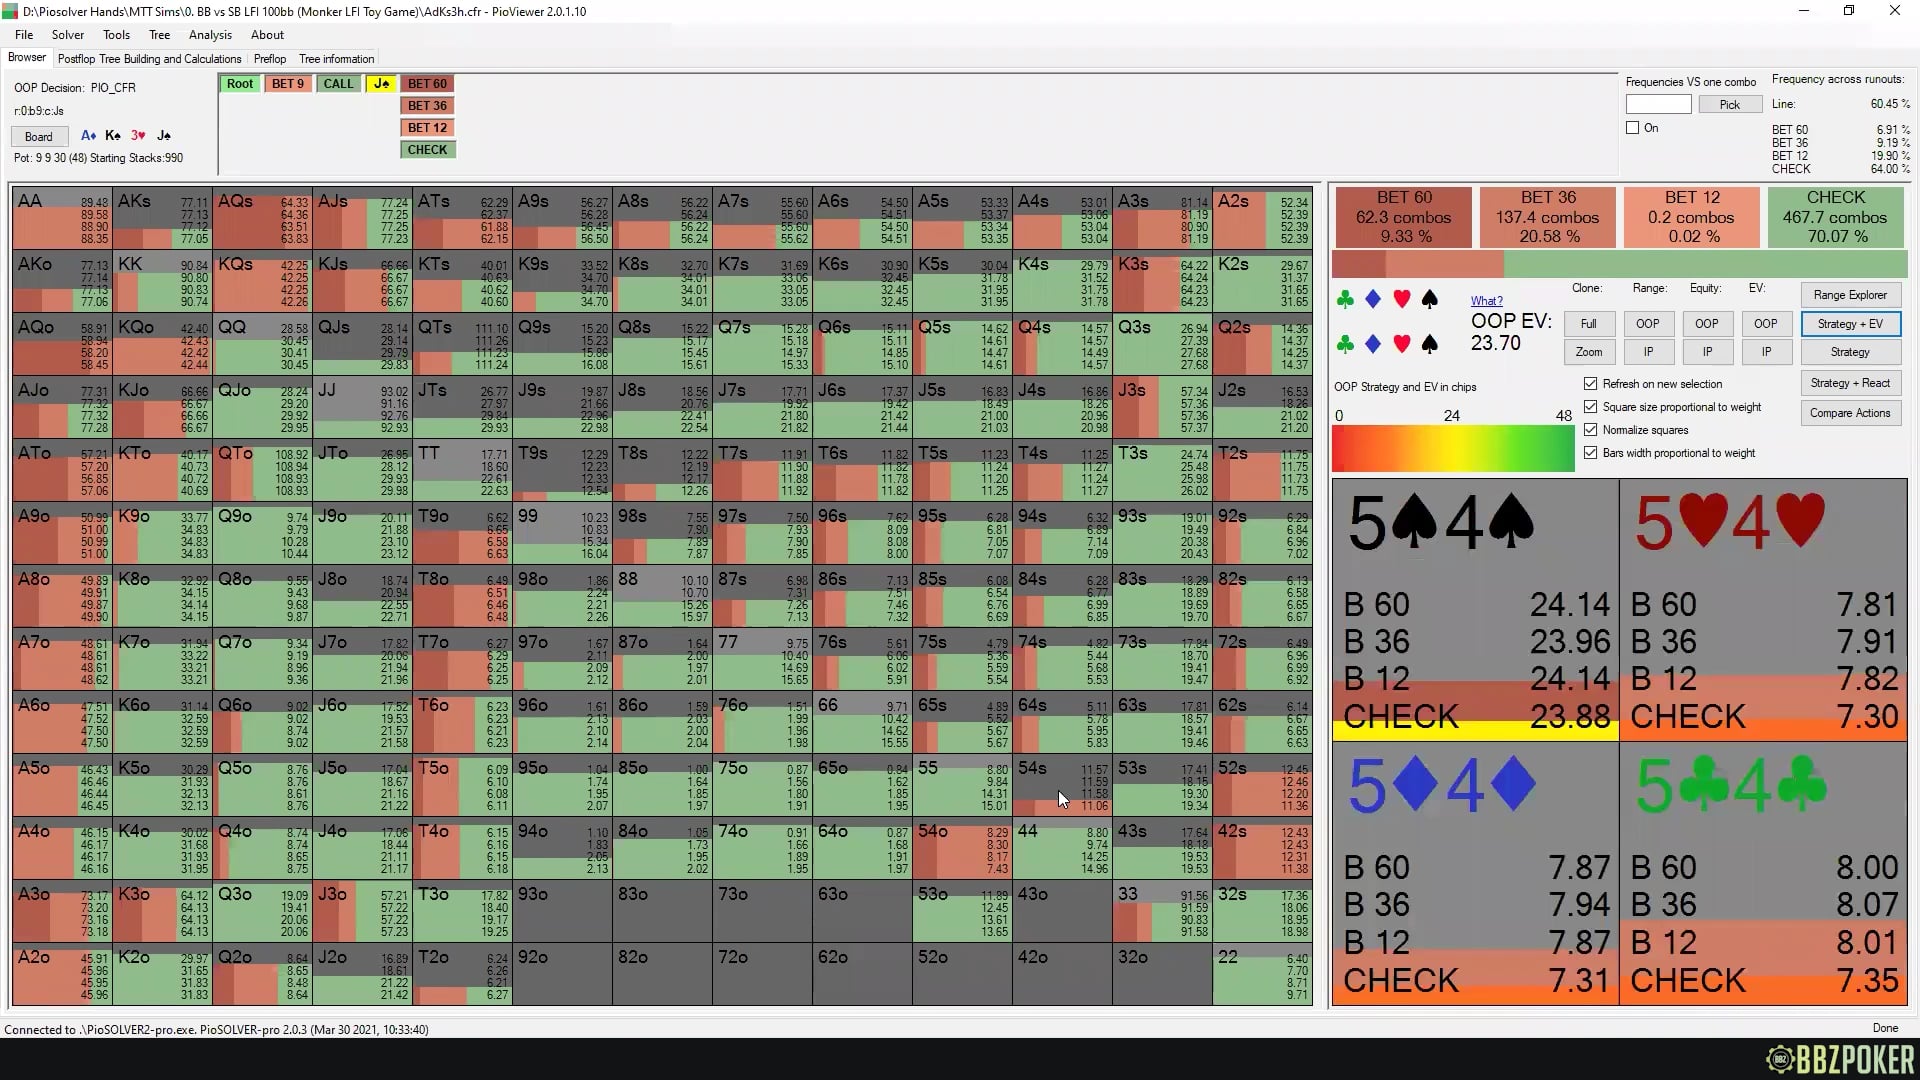Enable the On checkbox under frequencies

(x=1633, y=128)
